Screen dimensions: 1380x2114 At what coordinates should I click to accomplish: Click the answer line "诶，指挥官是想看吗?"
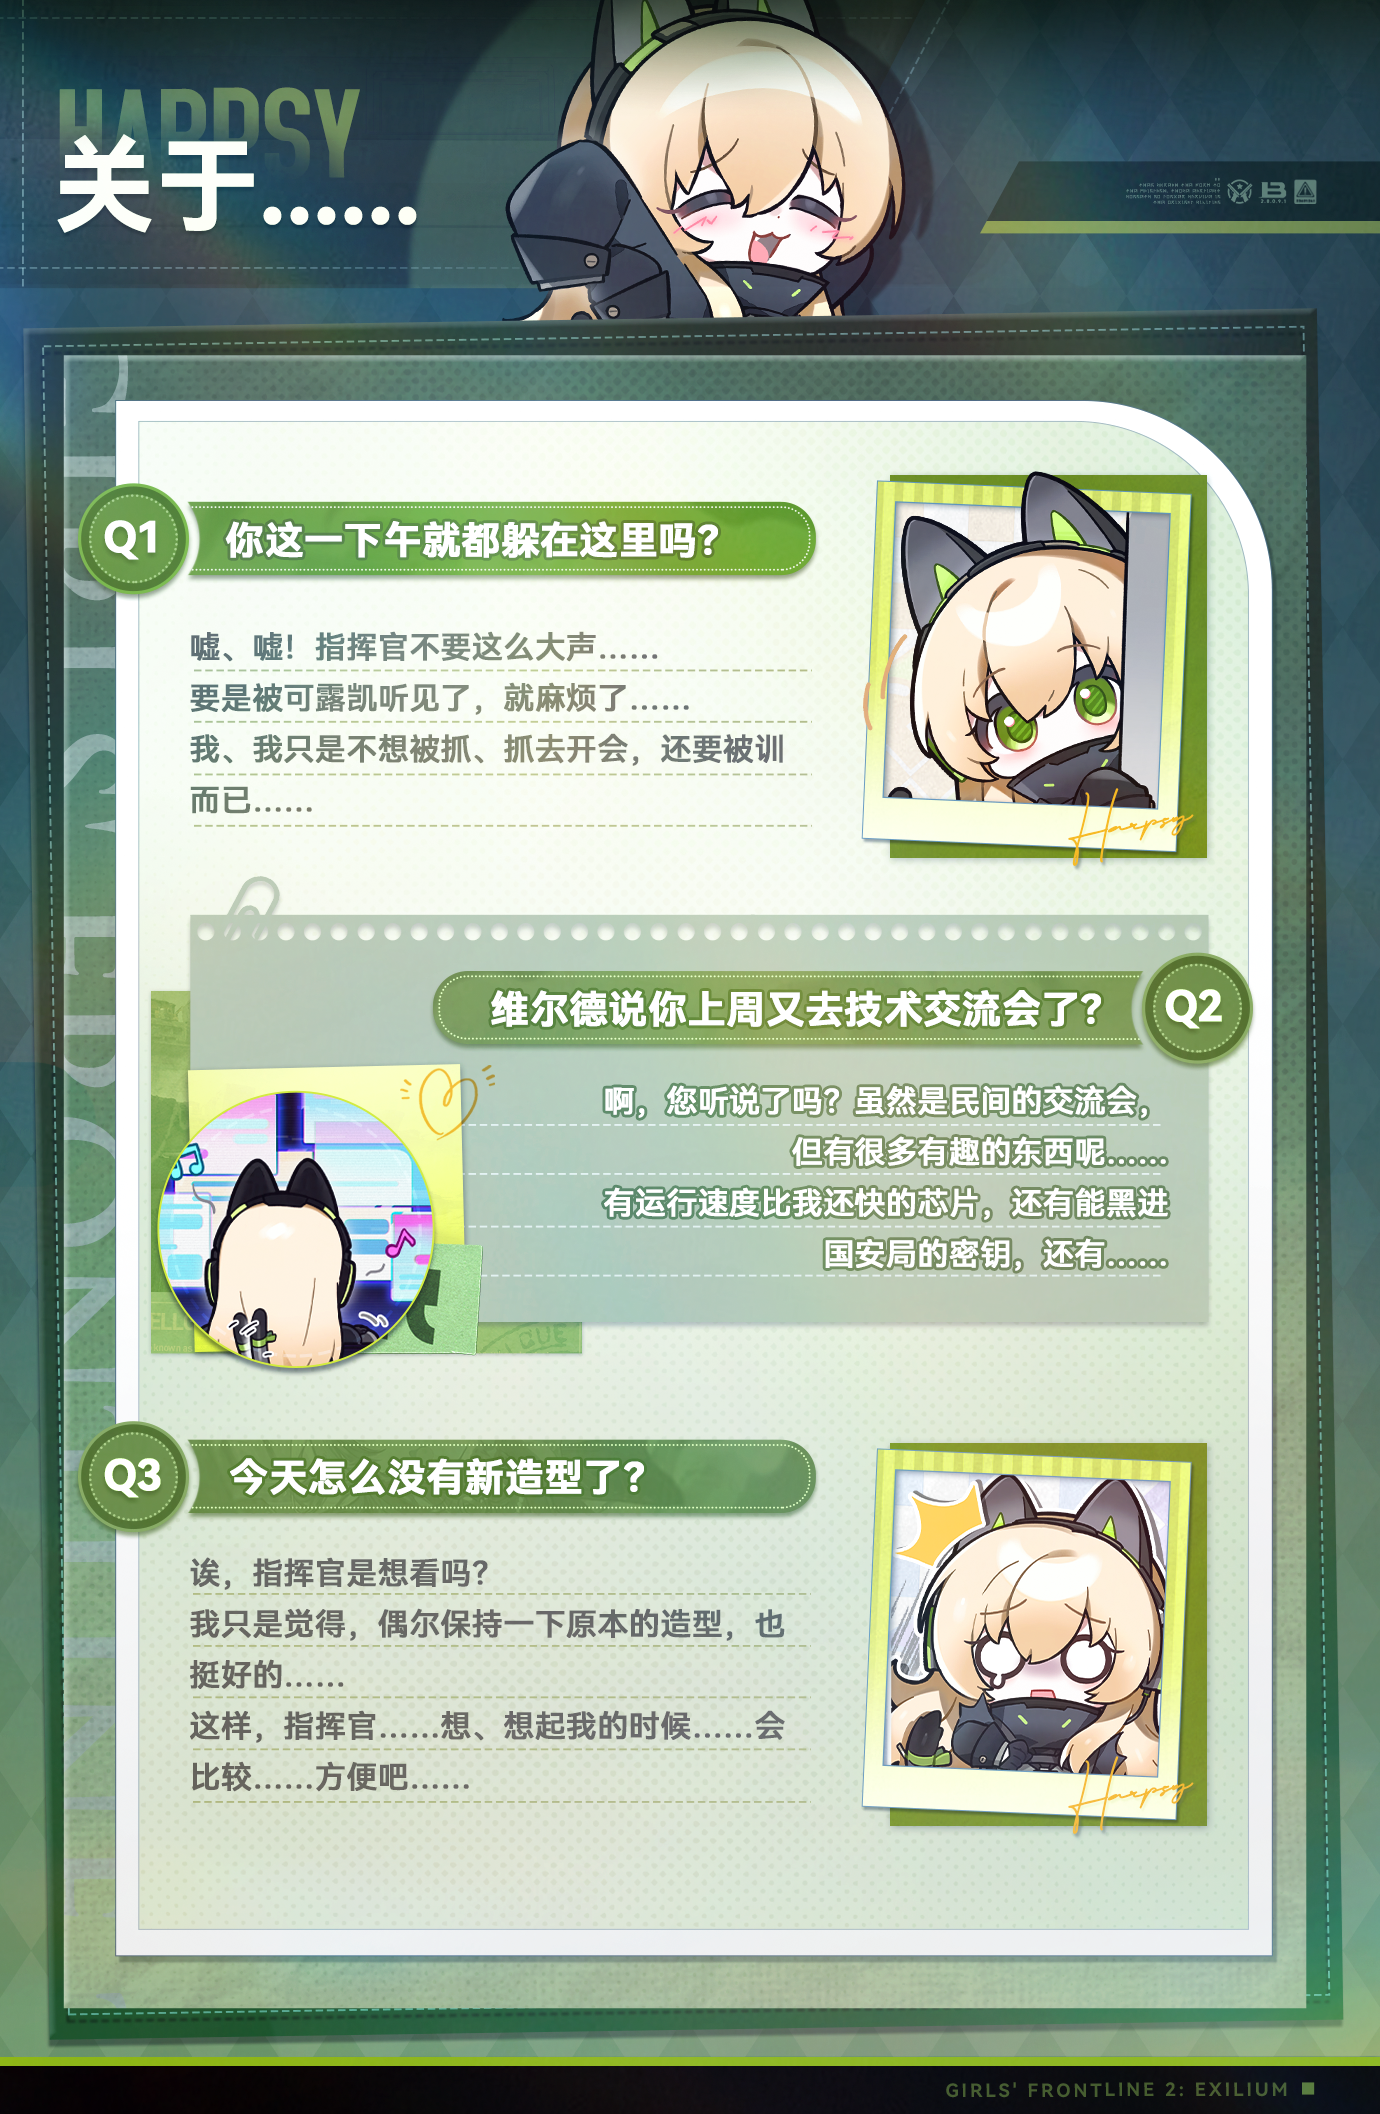[x=339, y=1573]
